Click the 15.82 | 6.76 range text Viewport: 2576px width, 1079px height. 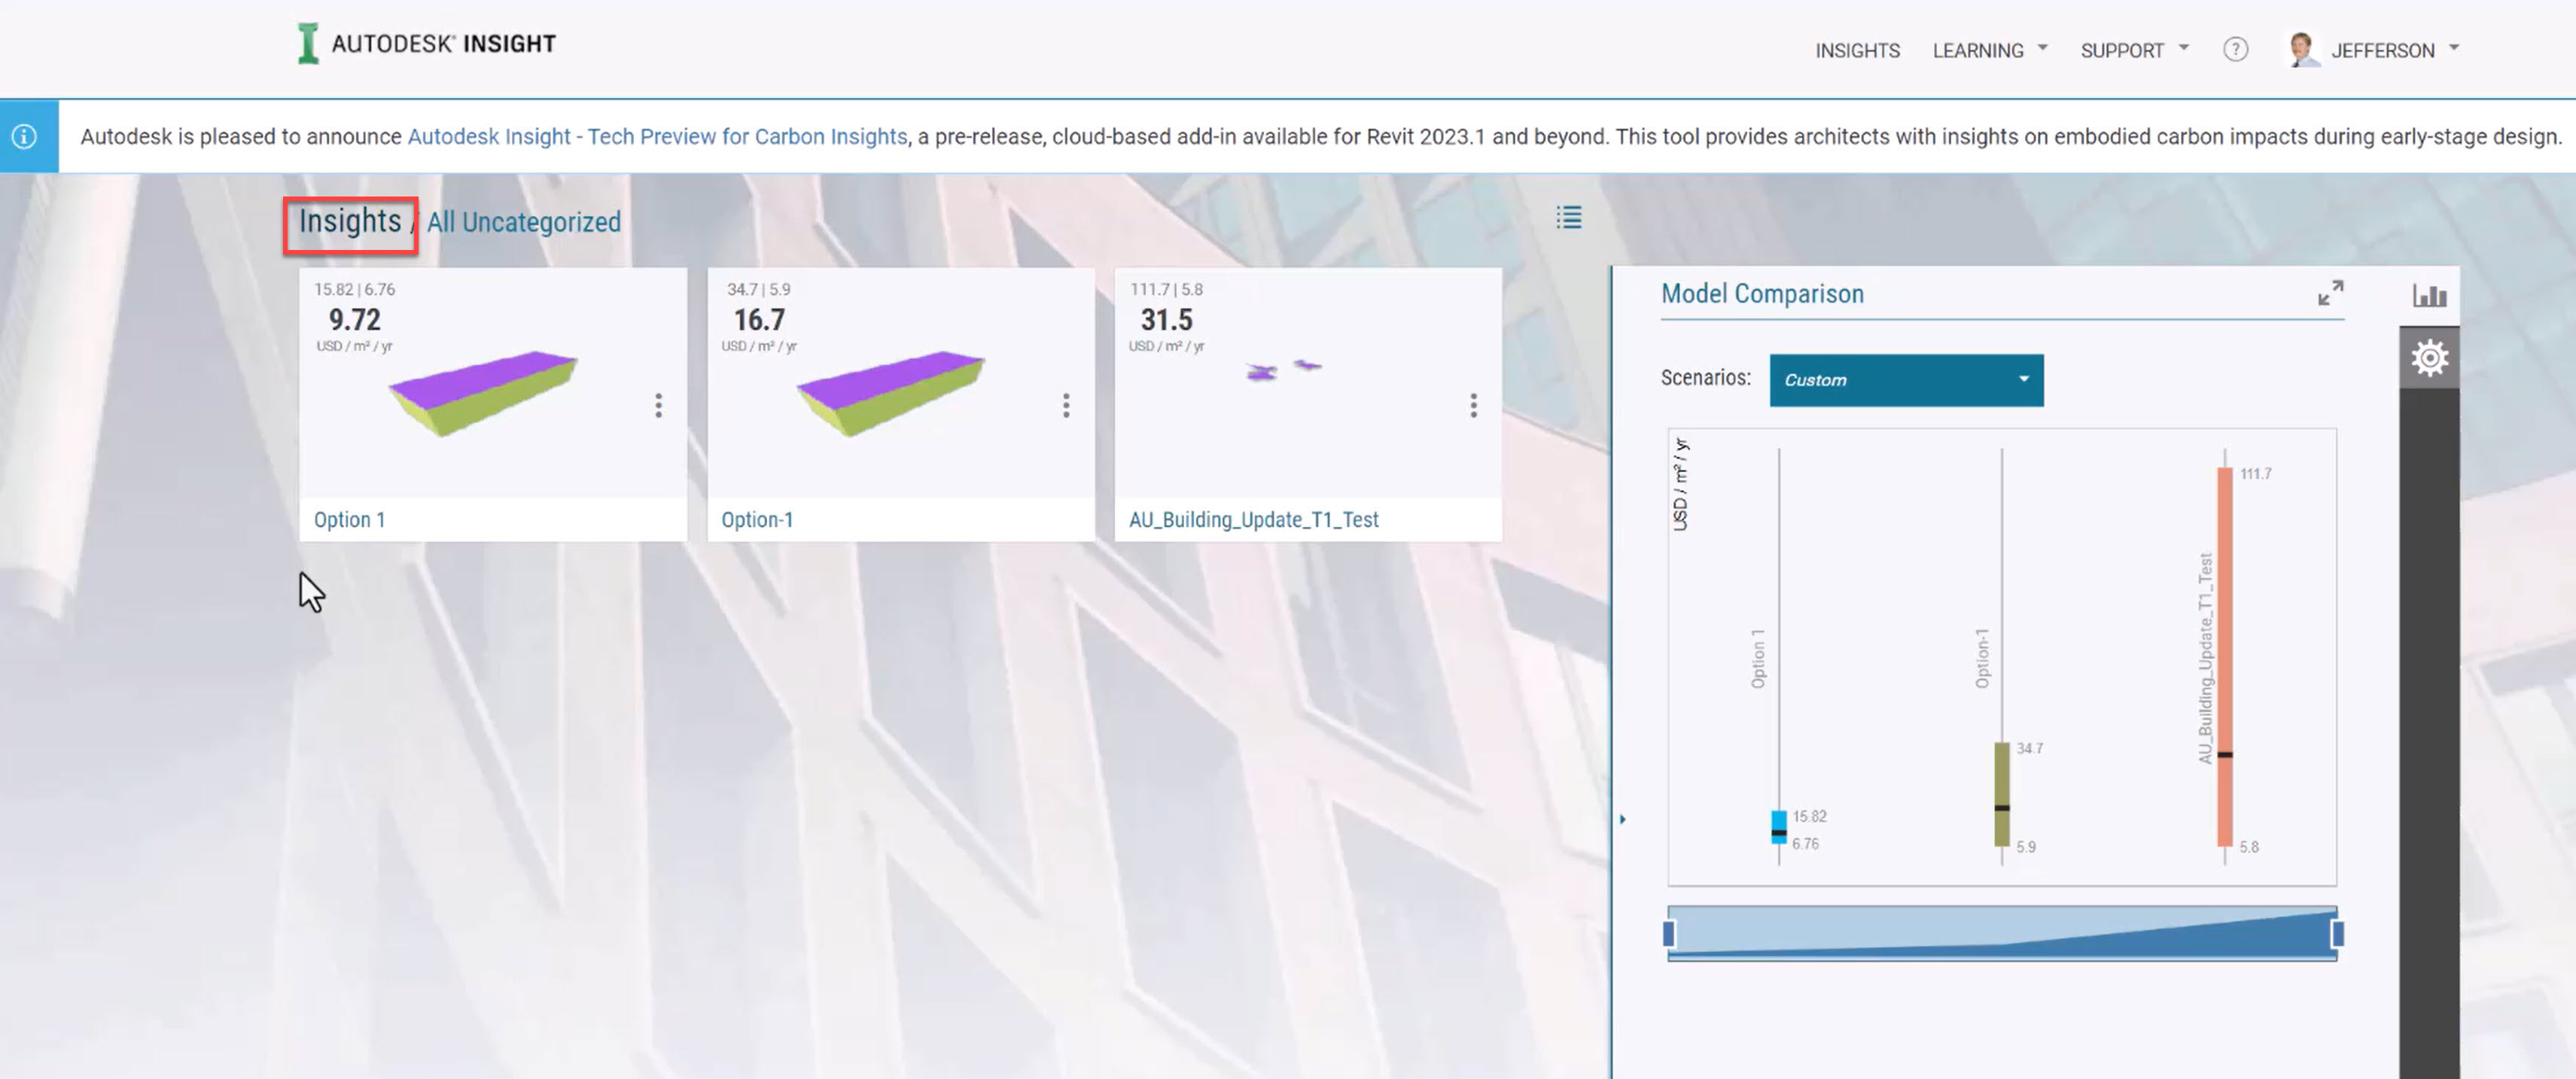pyautogui.click(x=354, y=289)
